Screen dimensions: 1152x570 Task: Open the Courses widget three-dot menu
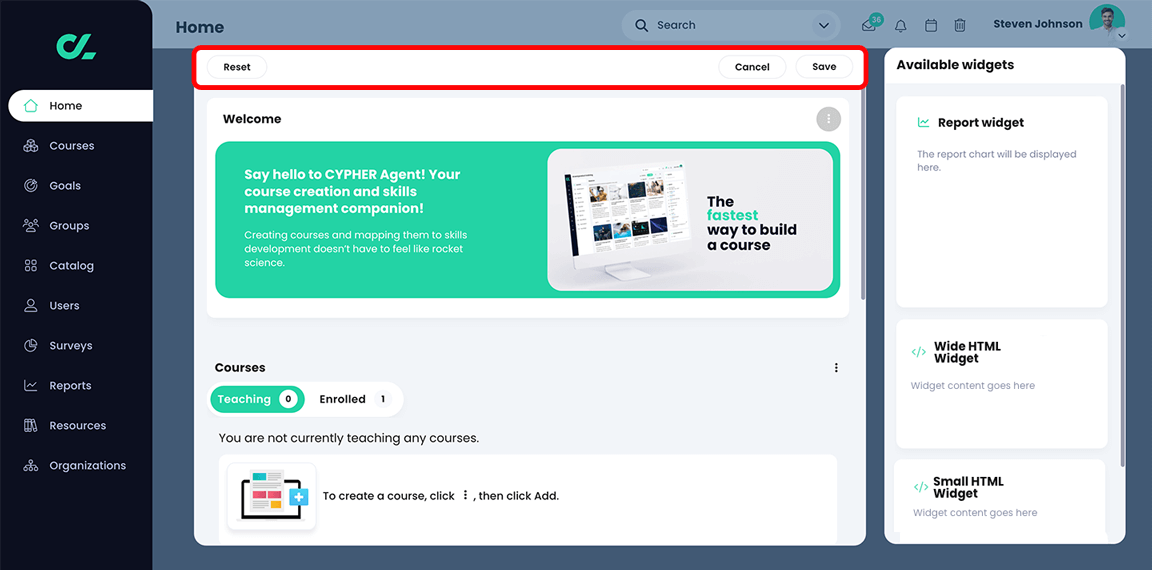(x=836, y=368)
